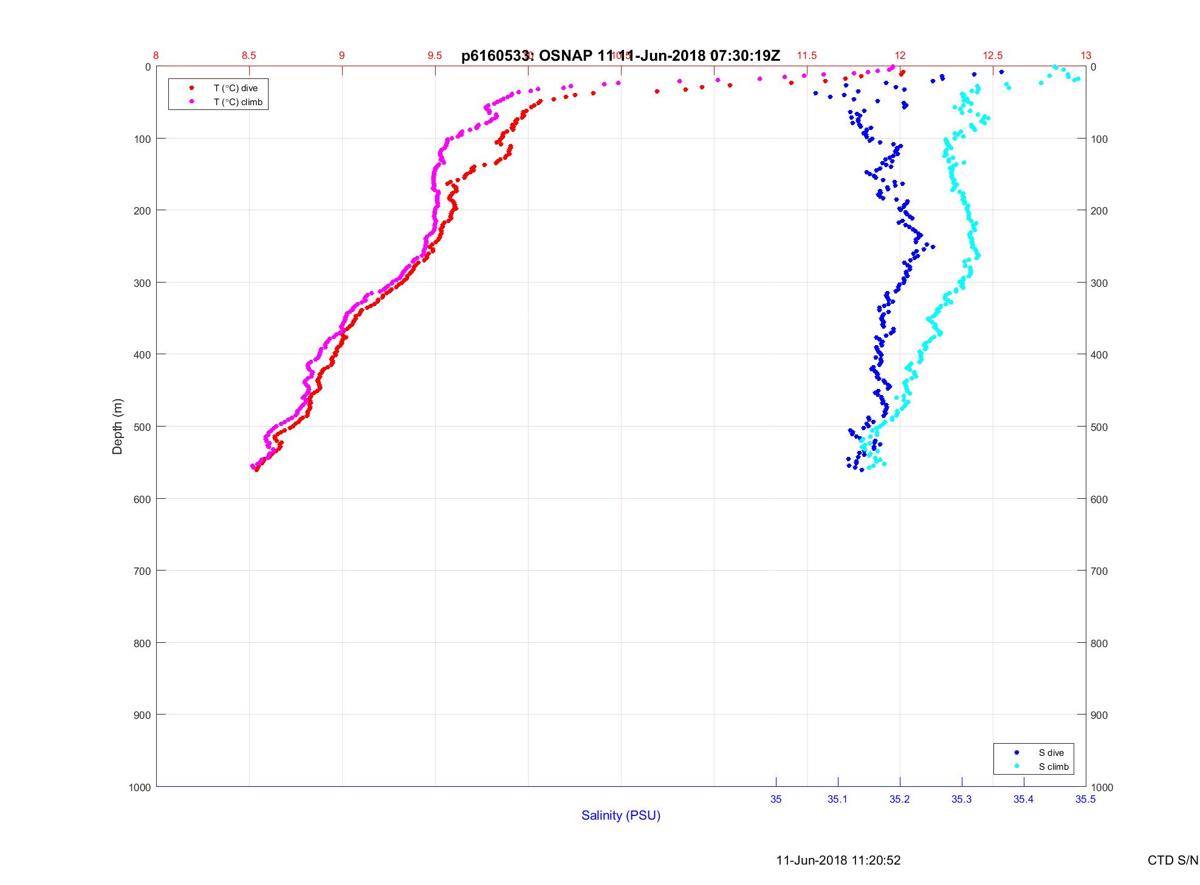1200x885 pixels.
Task: Select the 'T (°C) dive' legend entry
Action: point(235,88)
